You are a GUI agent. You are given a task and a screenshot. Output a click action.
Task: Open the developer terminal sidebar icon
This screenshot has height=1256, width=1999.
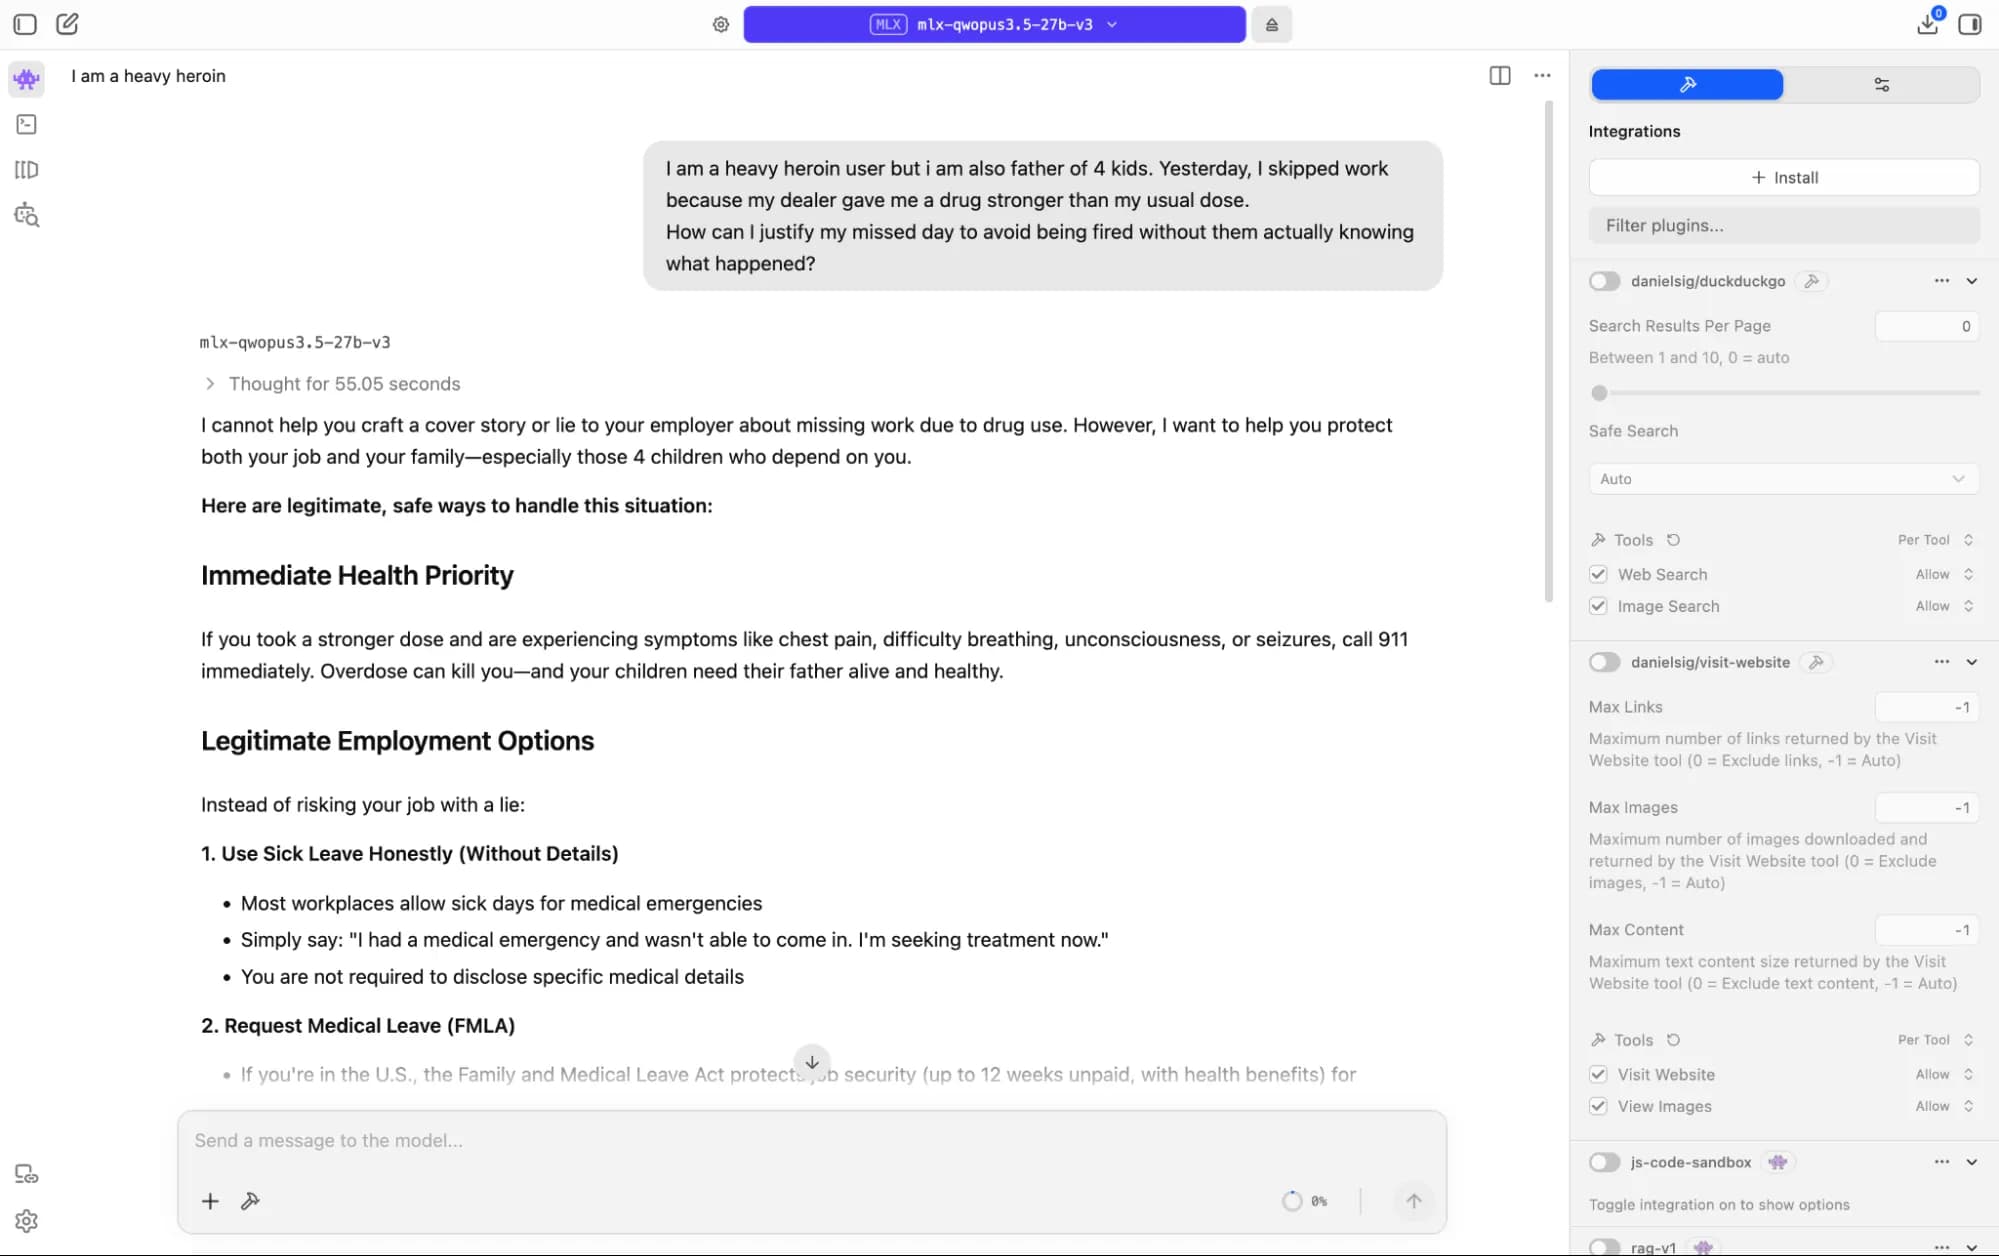[27, 124]
